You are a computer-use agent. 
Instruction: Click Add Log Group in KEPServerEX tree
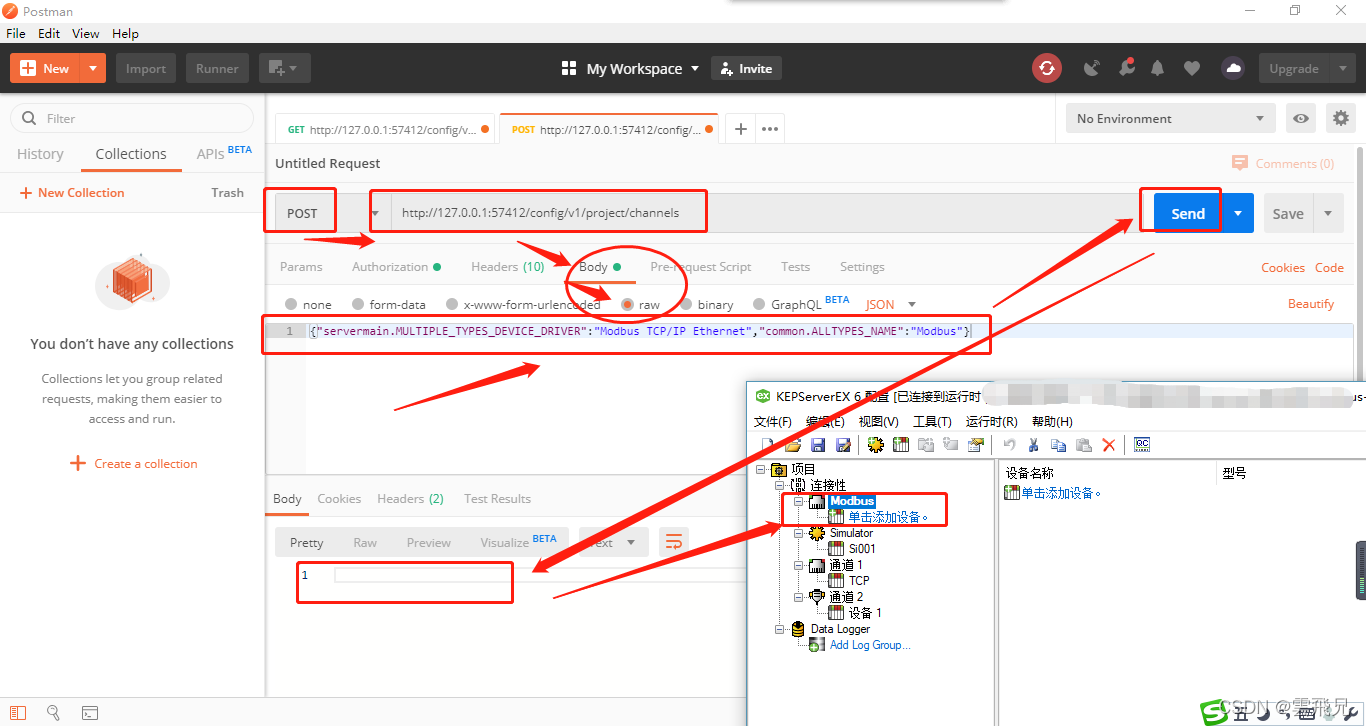(x=870, y=645)
